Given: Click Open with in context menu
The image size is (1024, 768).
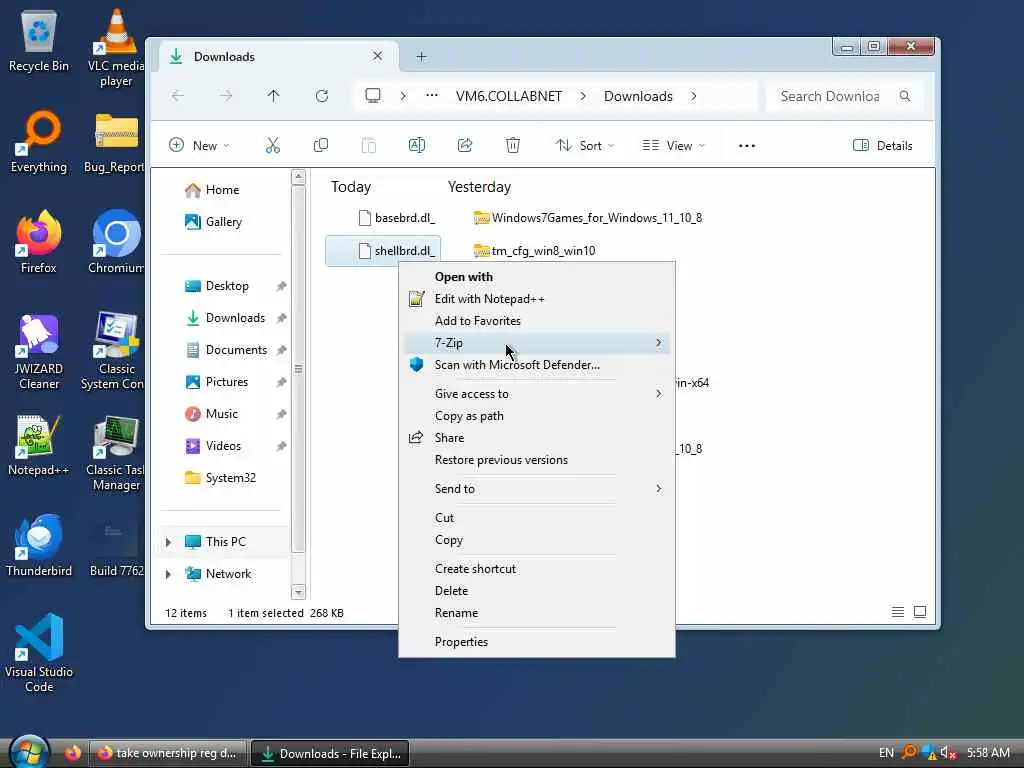Looking at the screenshot, I should 537,277.
